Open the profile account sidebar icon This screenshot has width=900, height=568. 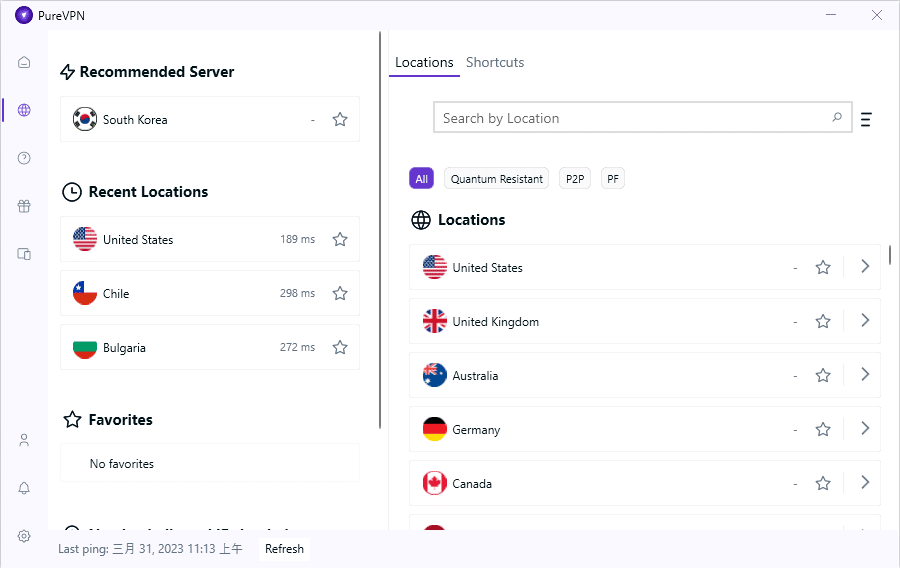(x=24, y=440)
